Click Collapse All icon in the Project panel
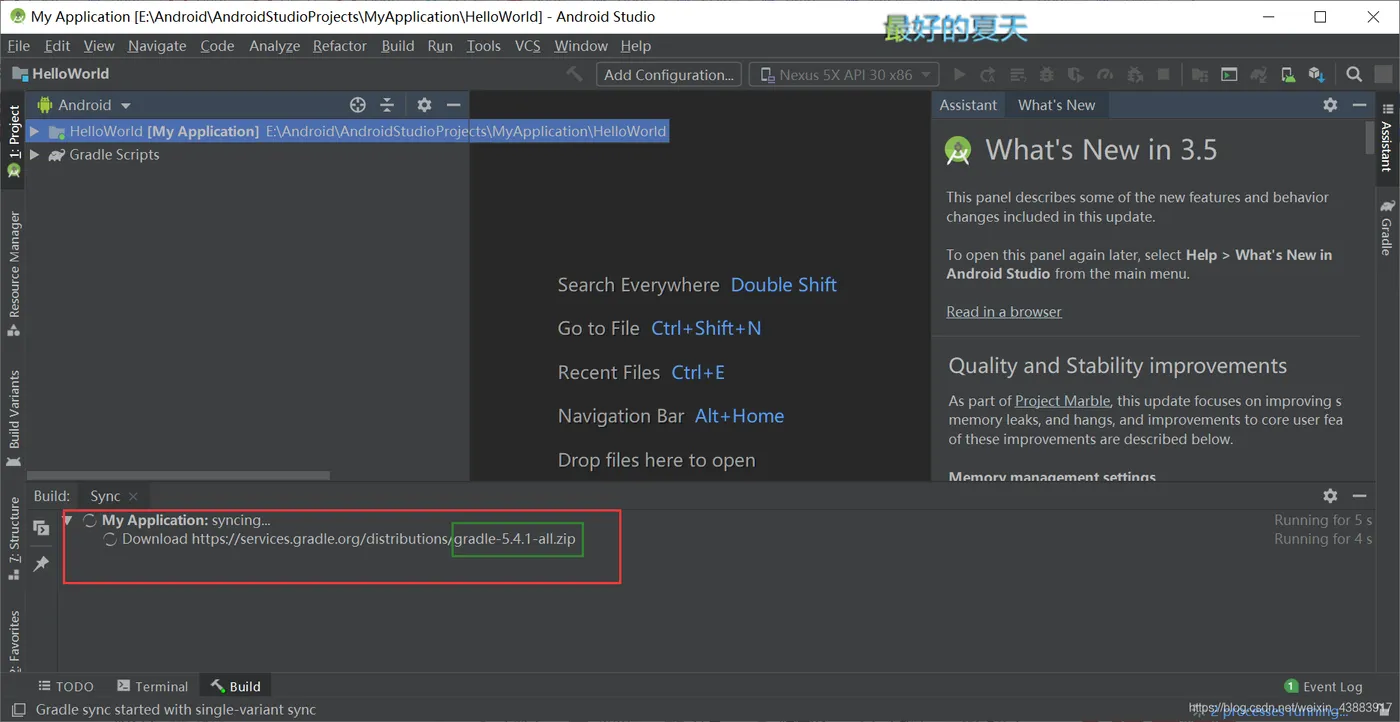 coord(387,105)
